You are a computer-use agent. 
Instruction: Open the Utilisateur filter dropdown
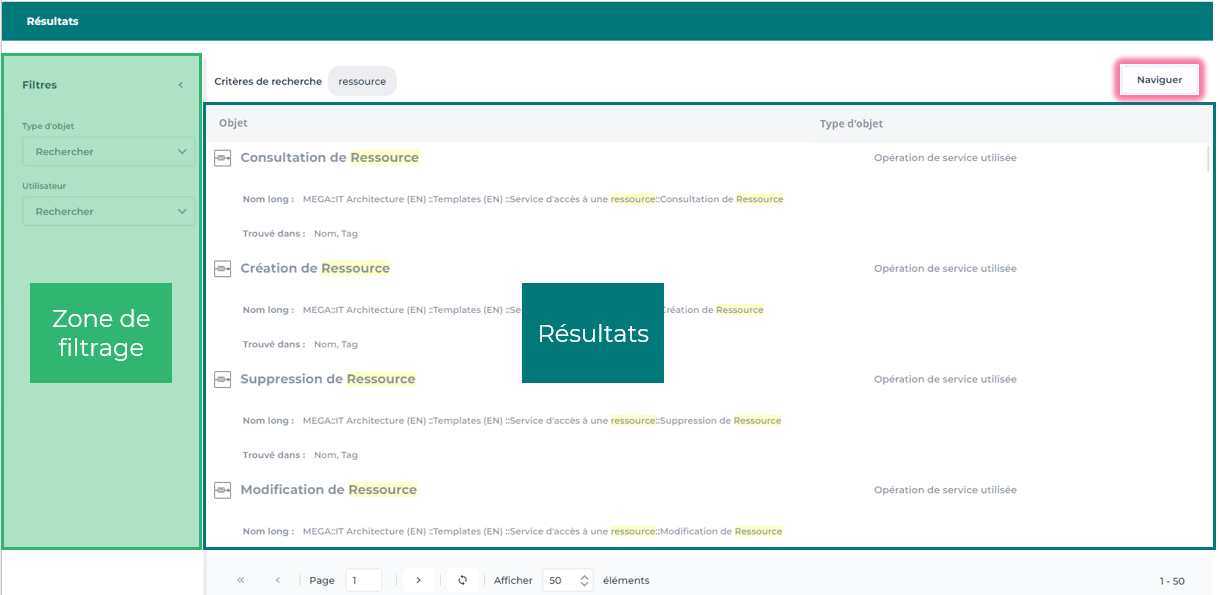pyautogui.click(x=109, y=212)
